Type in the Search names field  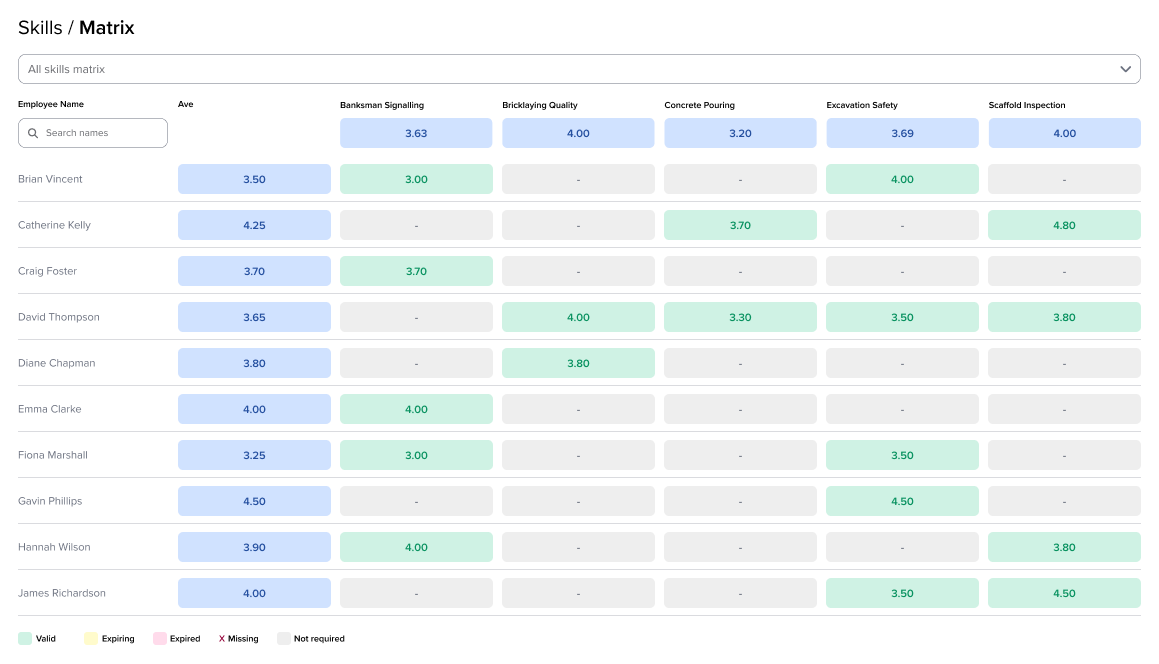click(100, 133)
